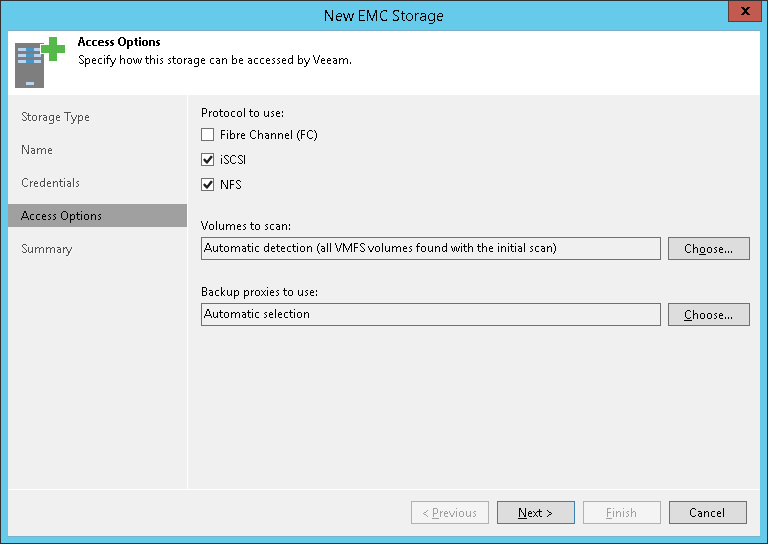Select the Name wizard step
The height and width of the screenshot is (544, 768).
37,150
